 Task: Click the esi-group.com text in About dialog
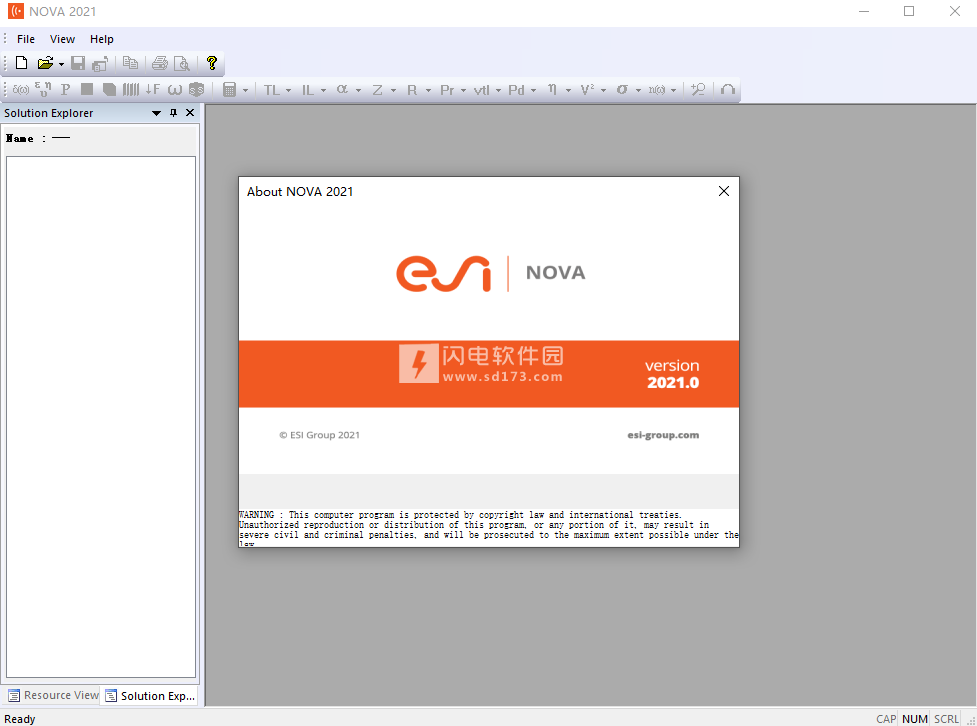(663, 435)
